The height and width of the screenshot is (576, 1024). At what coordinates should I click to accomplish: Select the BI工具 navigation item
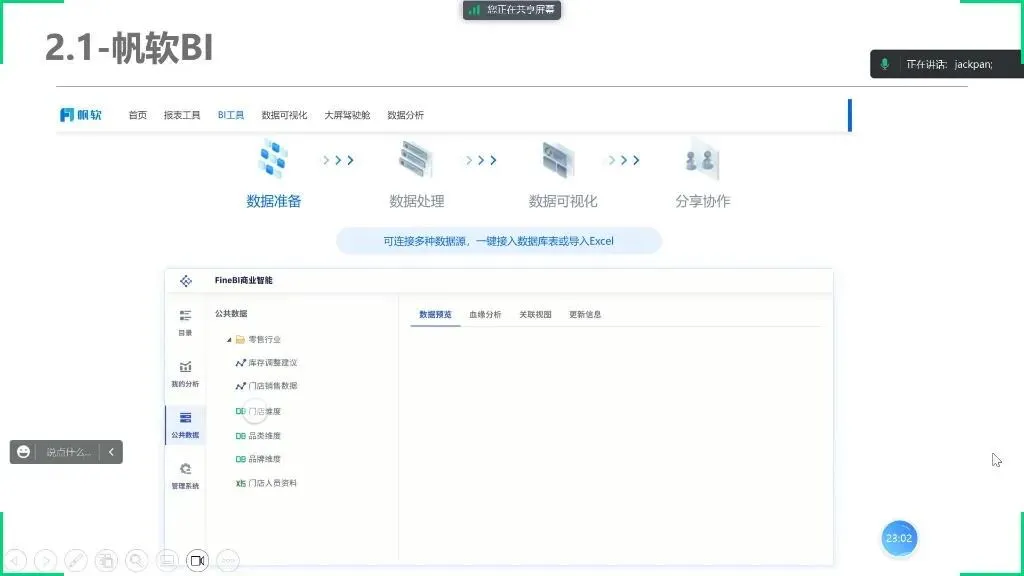click(231, 115)
